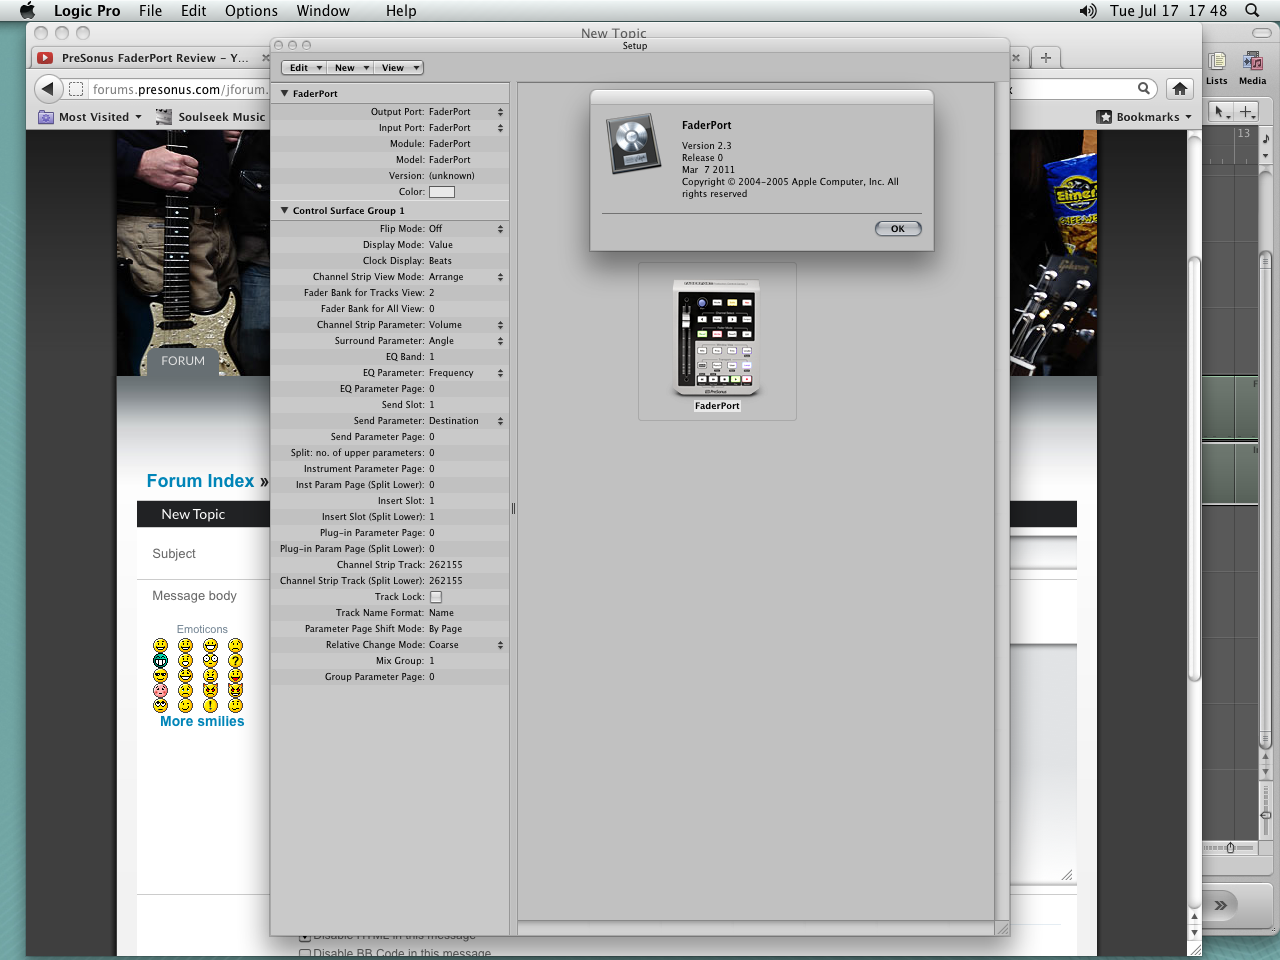Insert the winking emoticon

(185, 705)
